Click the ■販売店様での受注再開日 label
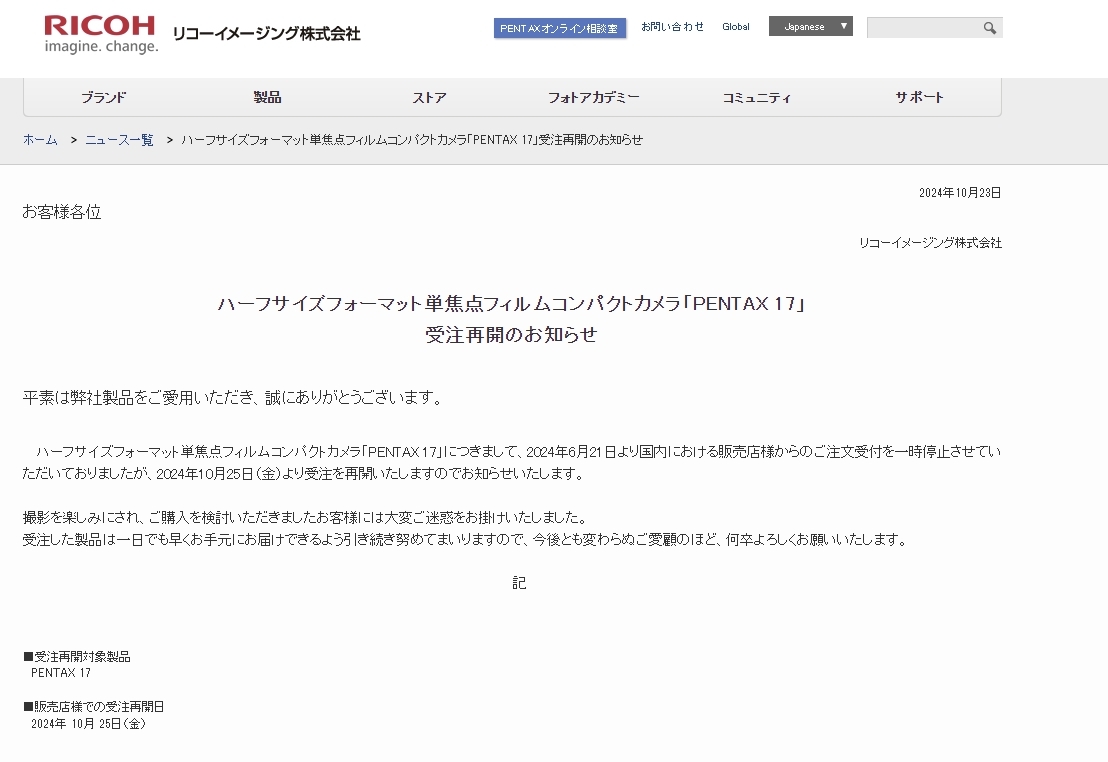Screen dimensions: 1108x762 [93, 707]
